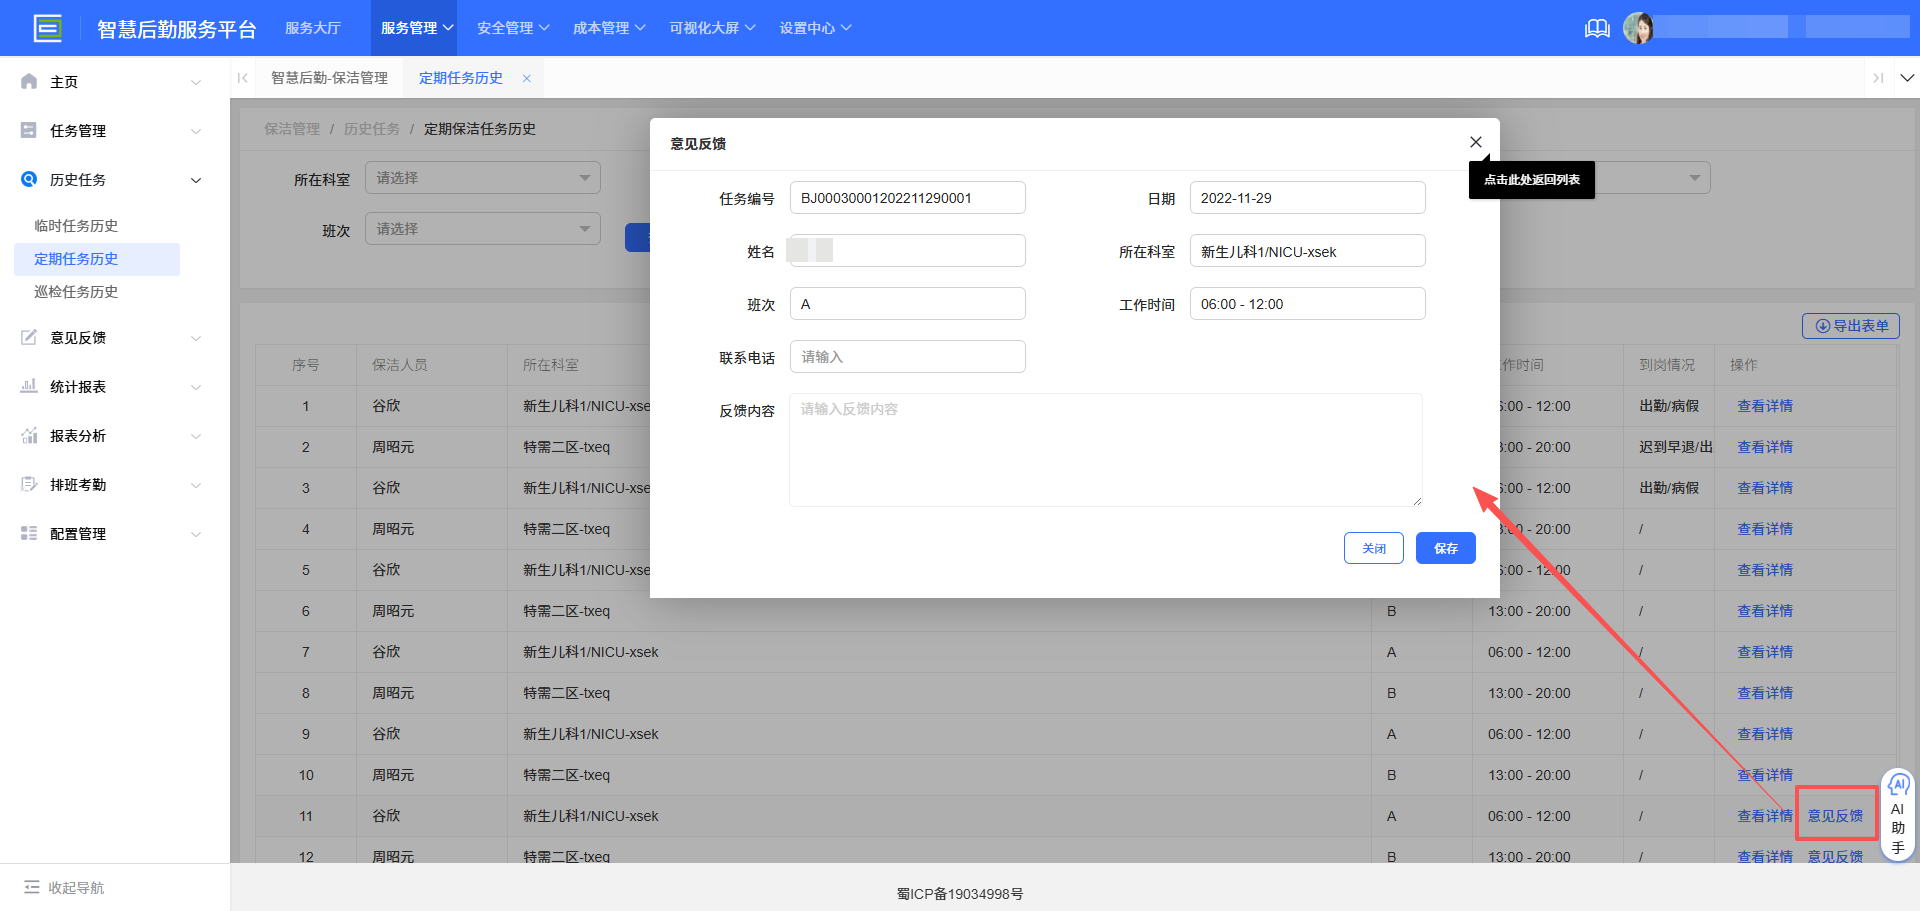Open the 统计报表 chart icon
This screenshot has width=1920, height=911.
28,386
